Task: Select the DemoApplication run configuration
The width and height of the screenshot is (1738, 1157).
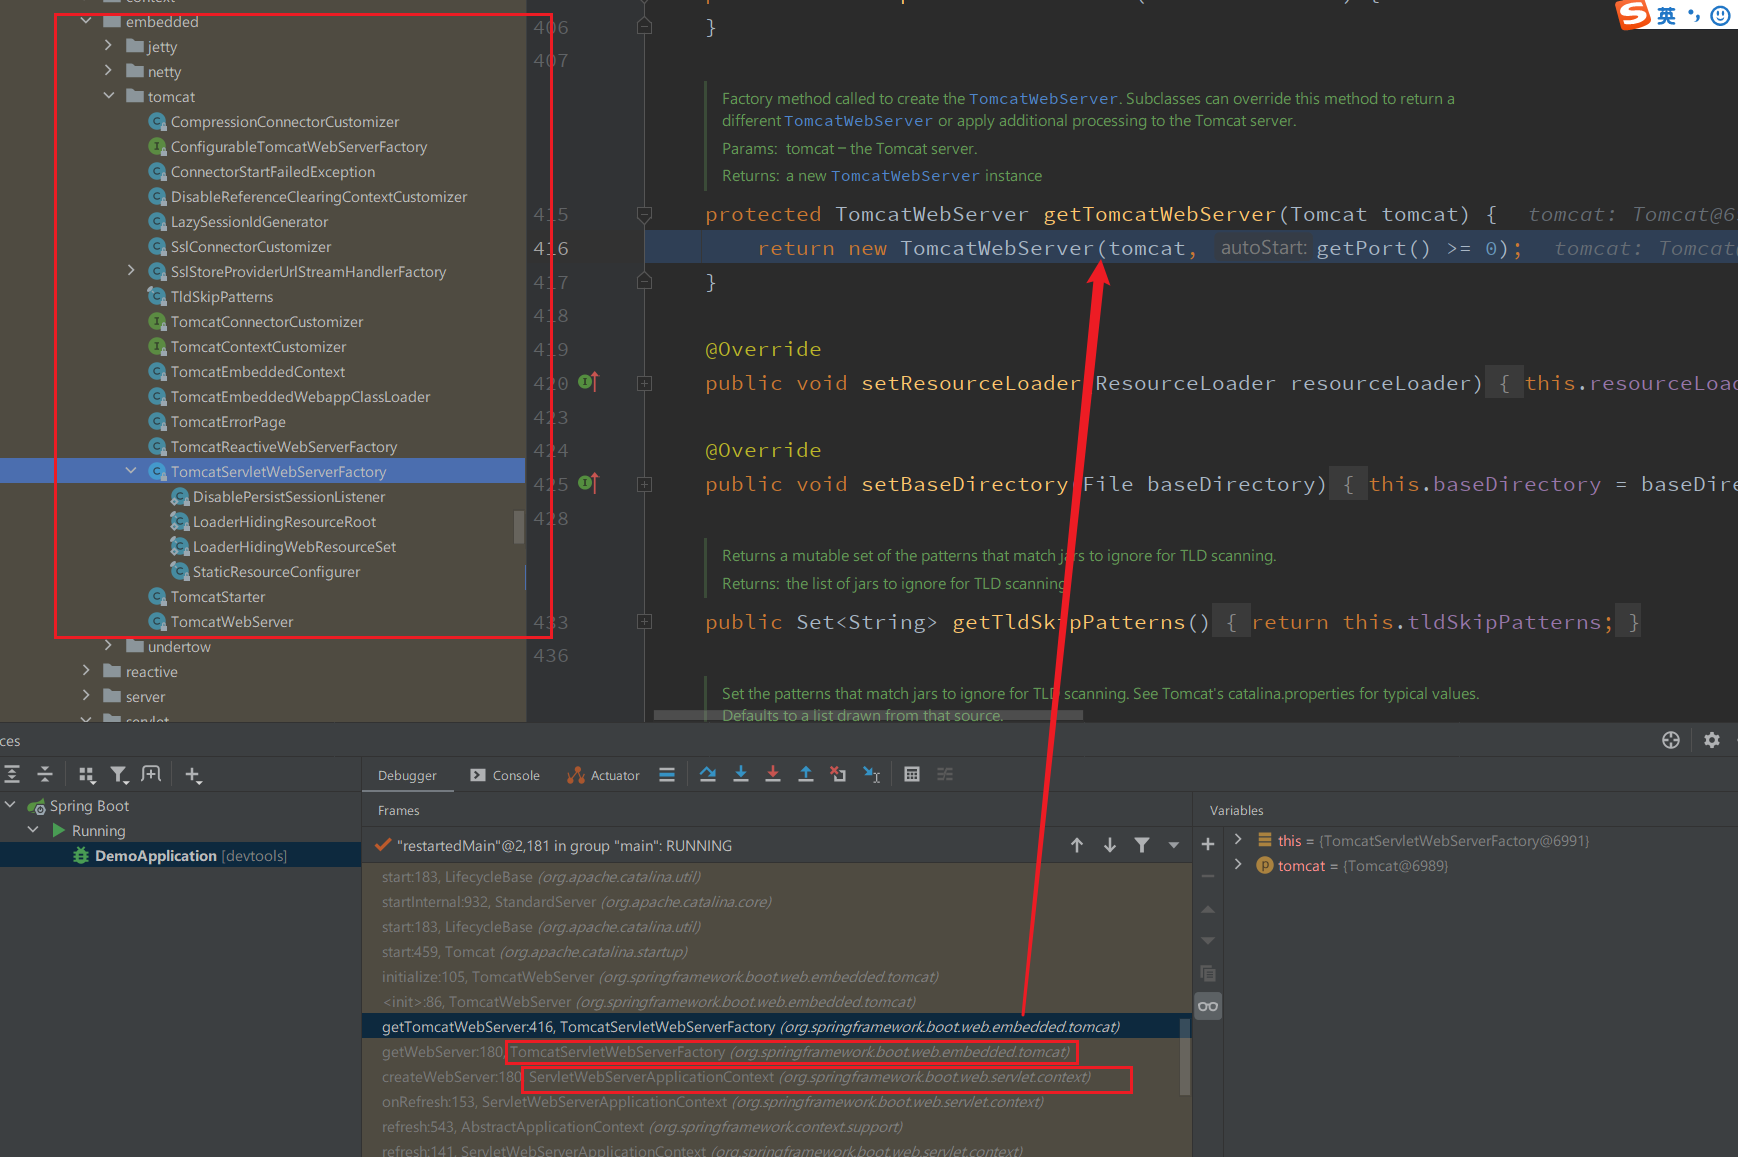Action: 180,856
